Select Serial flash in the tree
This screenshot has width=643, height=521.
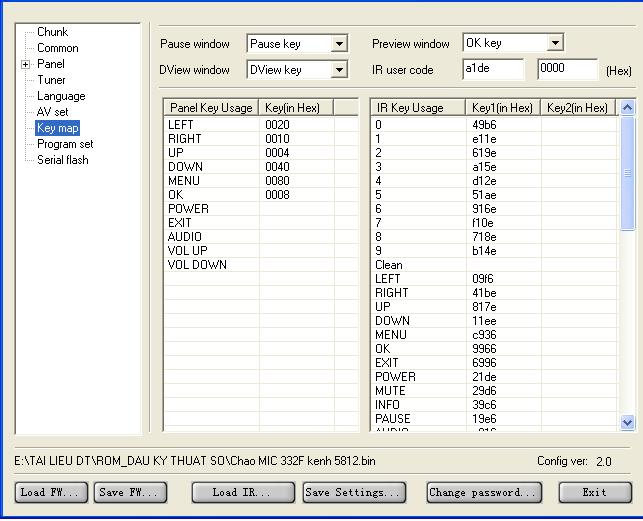coord(62,160)
